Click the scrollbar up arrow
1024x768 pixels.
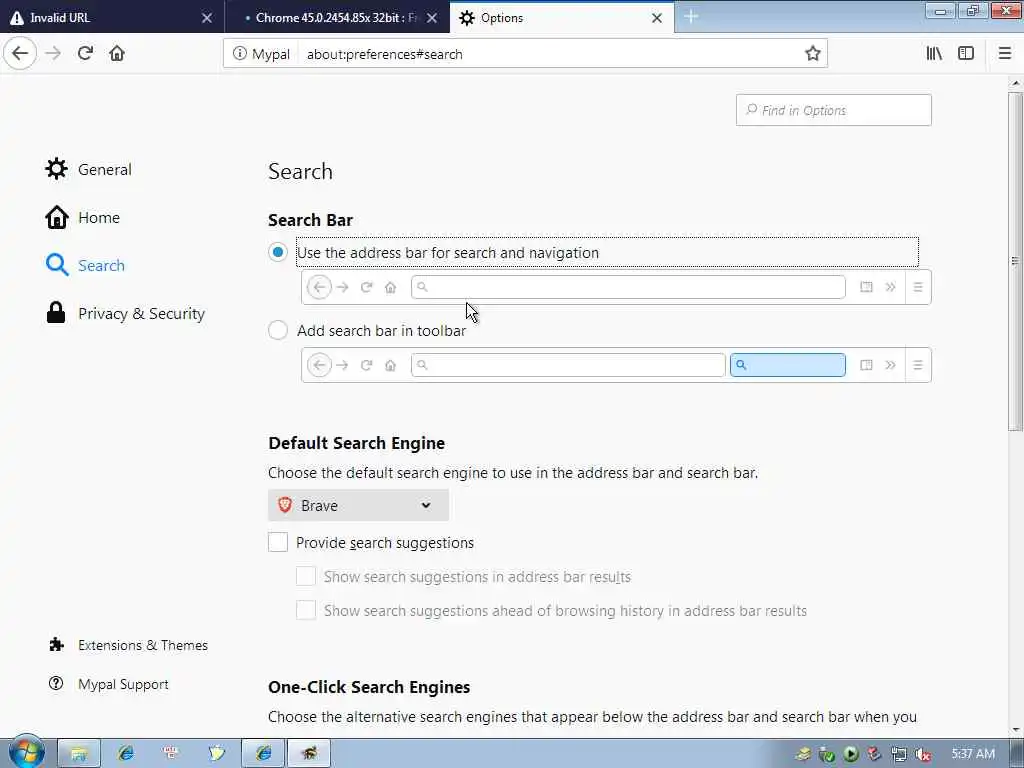tap(1015, 83)
